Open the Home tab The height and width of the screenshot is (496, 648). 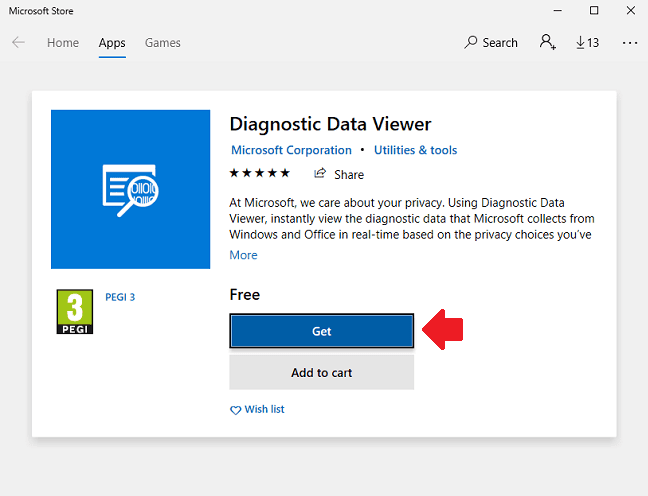click(63, 43)
